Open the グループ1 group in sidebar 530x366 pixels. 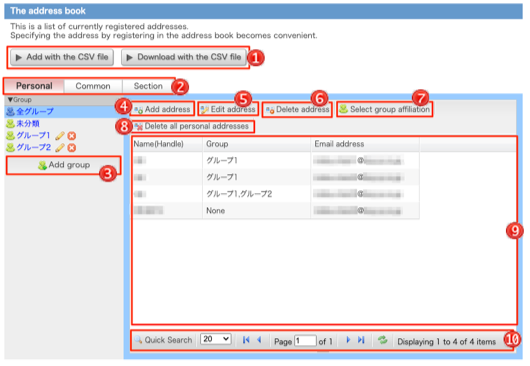pyautogui.click(x=33, y=135)
